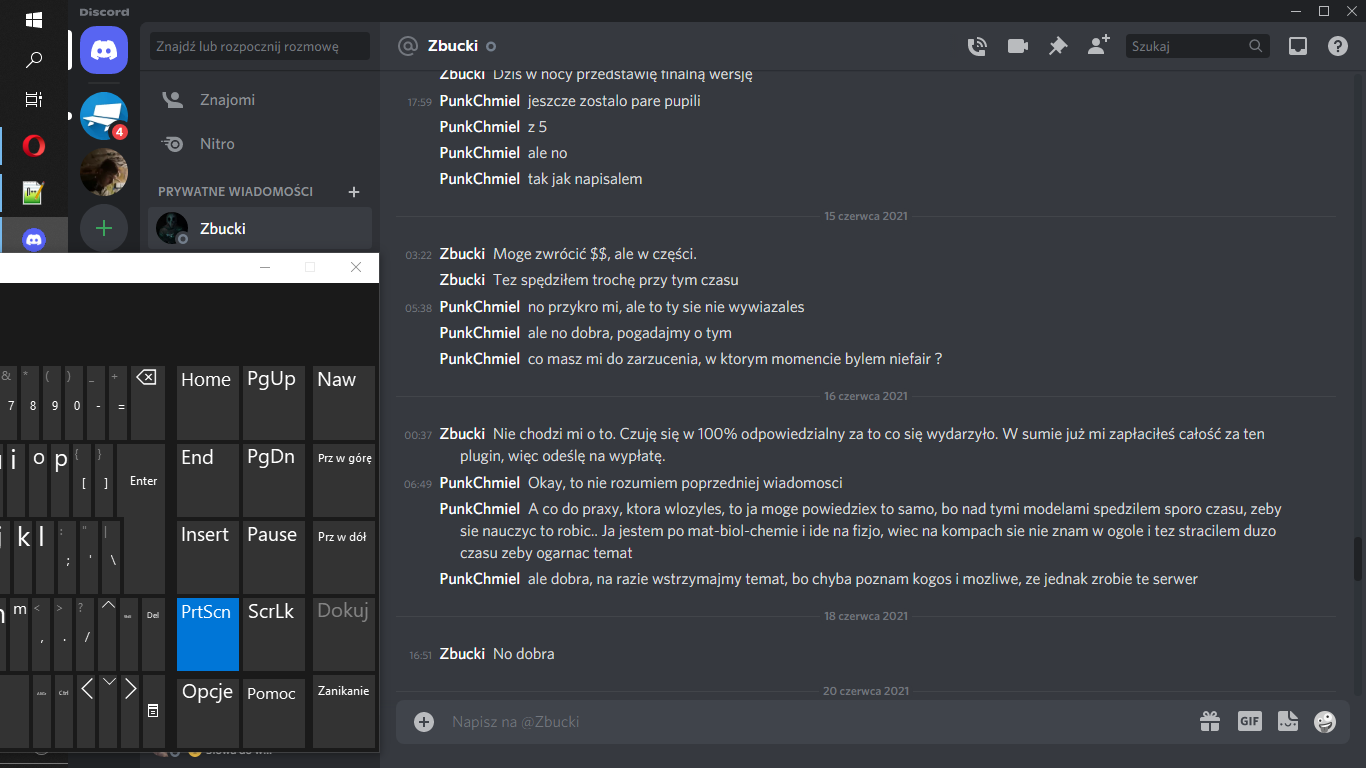
Task: Start a video call
Action: click(1018, 46)
